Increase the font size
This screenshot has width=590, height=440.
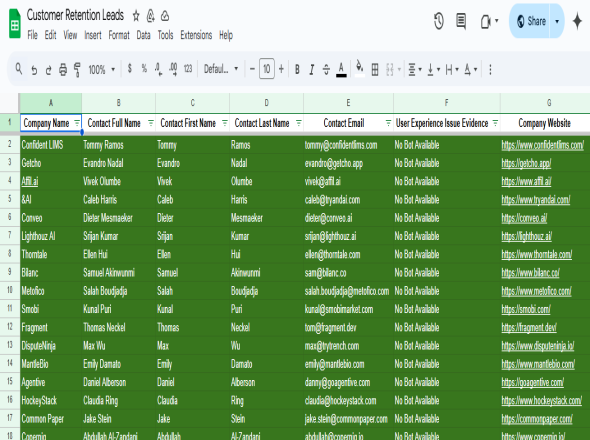281,69
